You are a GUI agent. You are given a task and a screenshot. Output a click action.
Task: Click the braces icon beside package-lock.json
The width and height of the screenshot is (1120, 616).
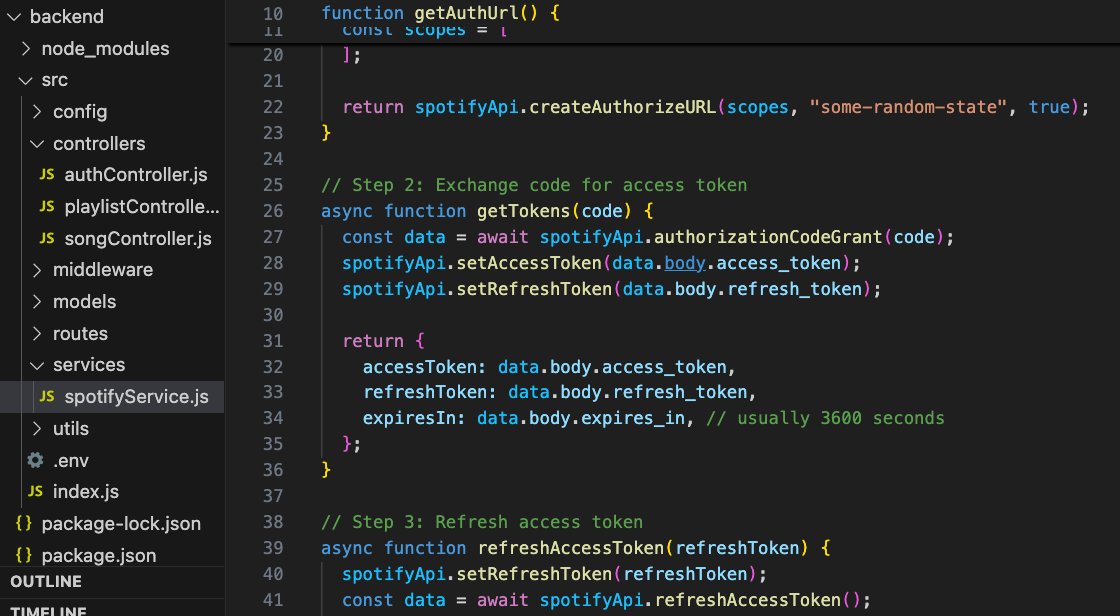pyautogui.click(x=24, y=523)
